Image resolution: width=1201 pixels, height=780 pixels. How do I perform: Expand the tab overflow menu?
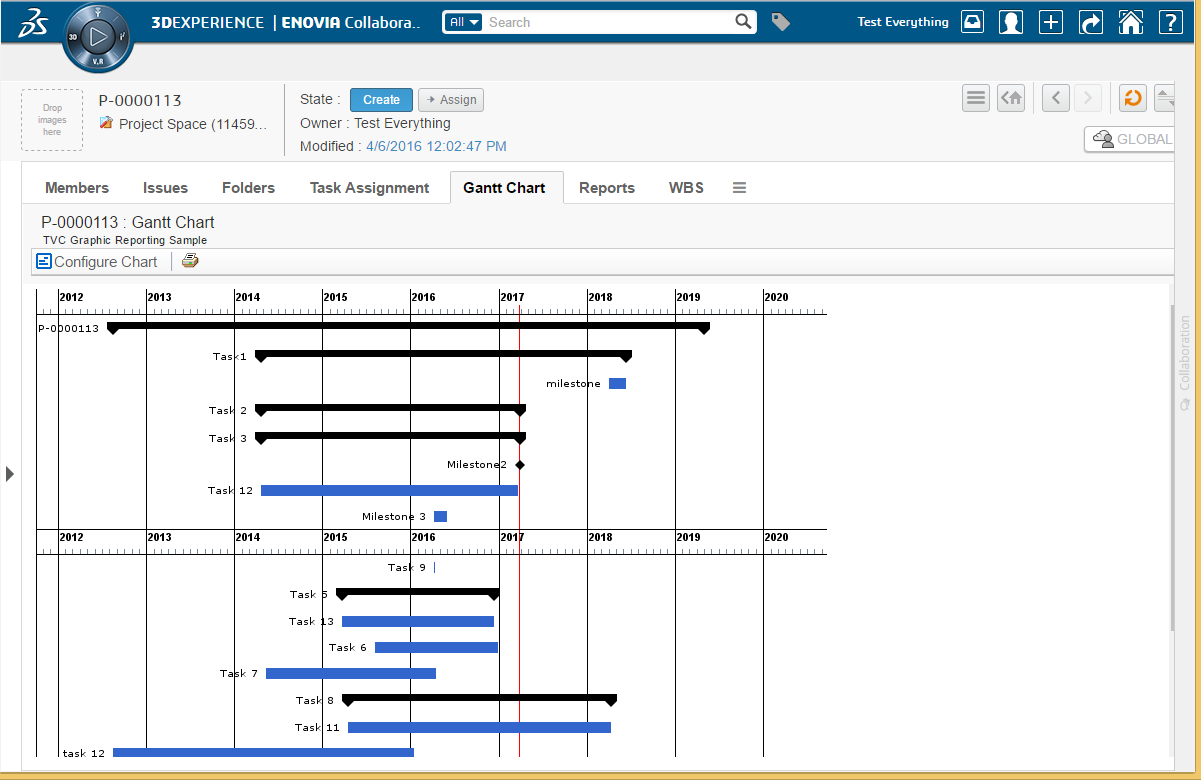739,188
